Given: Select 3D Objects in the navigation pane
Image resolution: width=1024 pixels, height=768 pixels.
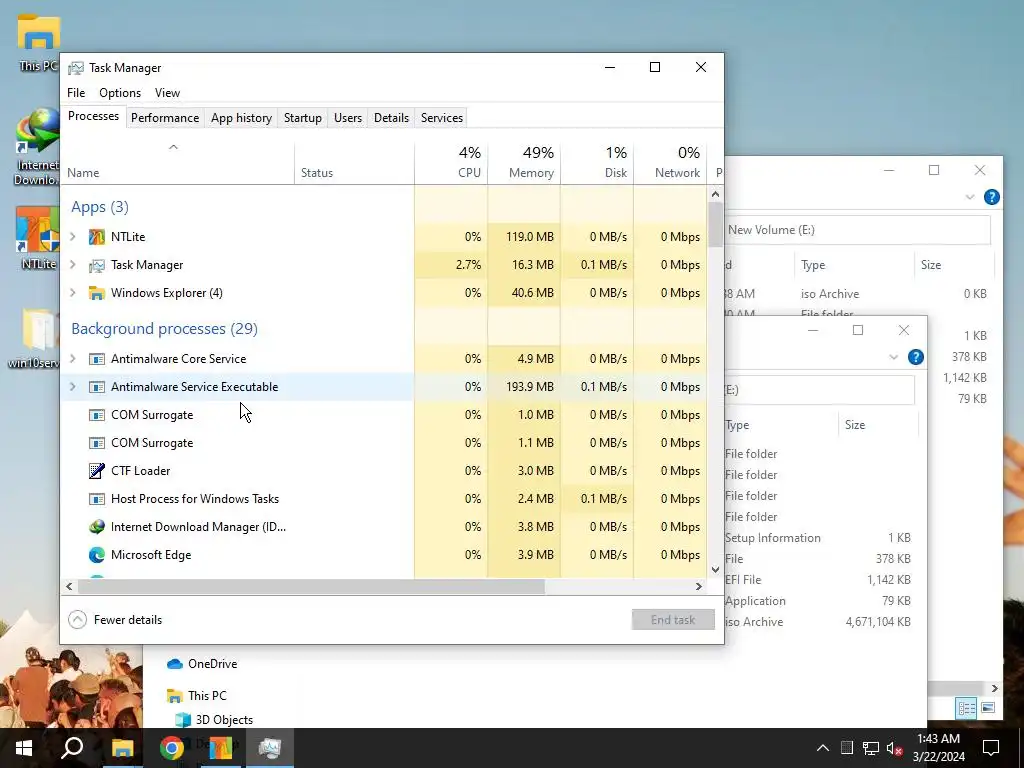Looking at the screenshot, I should click(214, 720).
